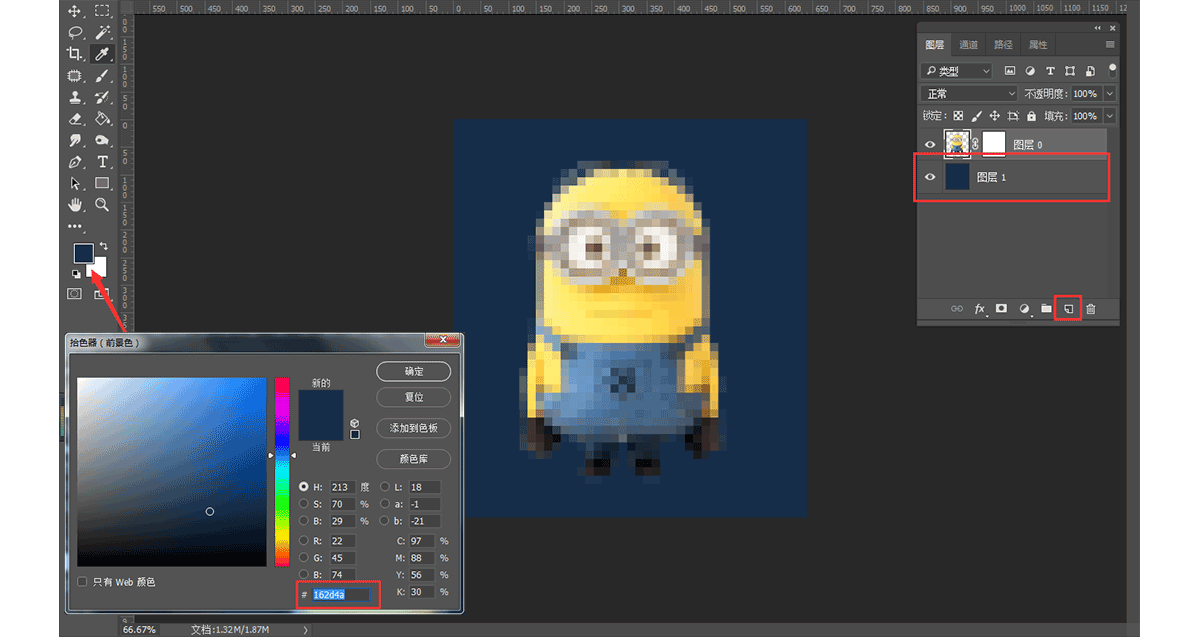Select the Move tool
This screenshot has height=637, width=1200.
point(75,11)
